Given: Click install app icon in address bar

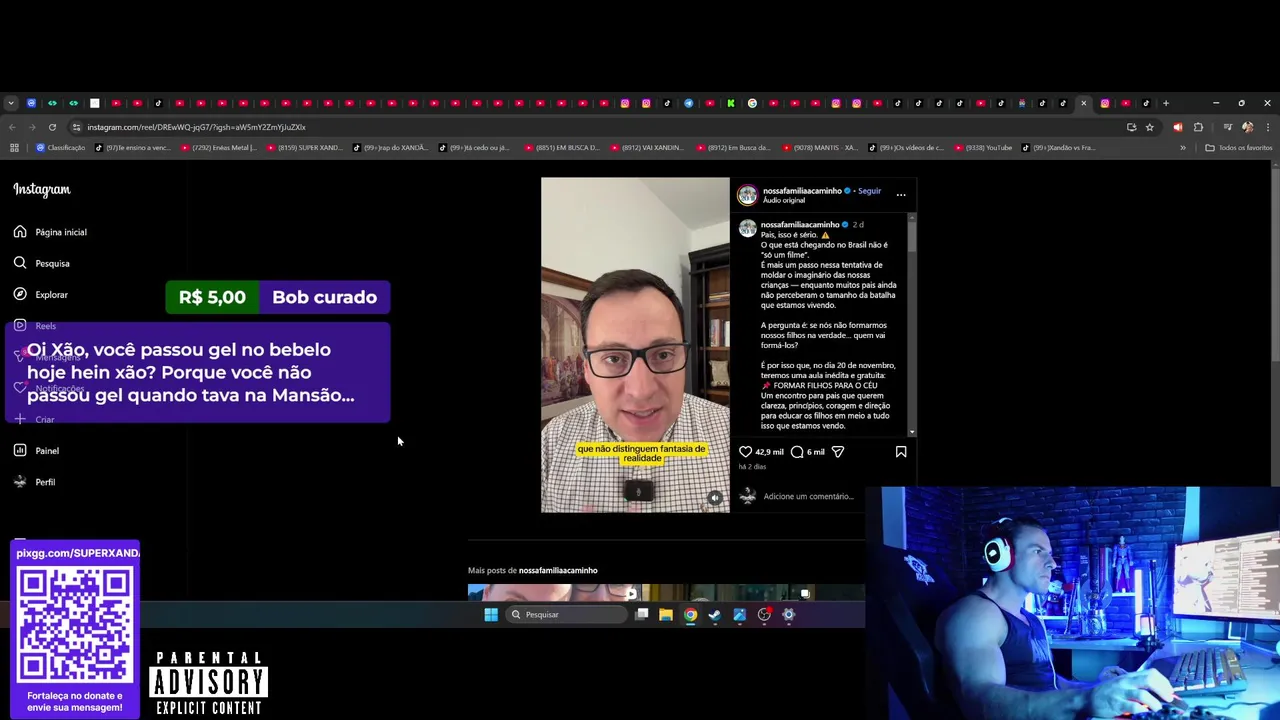Looking at the screenshot, I should (x=1131, y=127).
